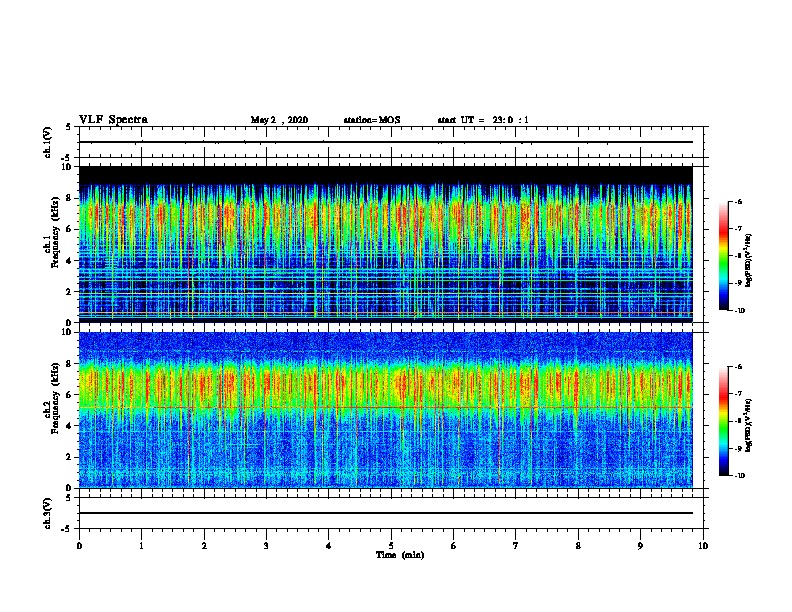The image size is (792, 612).
Task: Click time-axis tick label "0"
Action: click(79, 545)
